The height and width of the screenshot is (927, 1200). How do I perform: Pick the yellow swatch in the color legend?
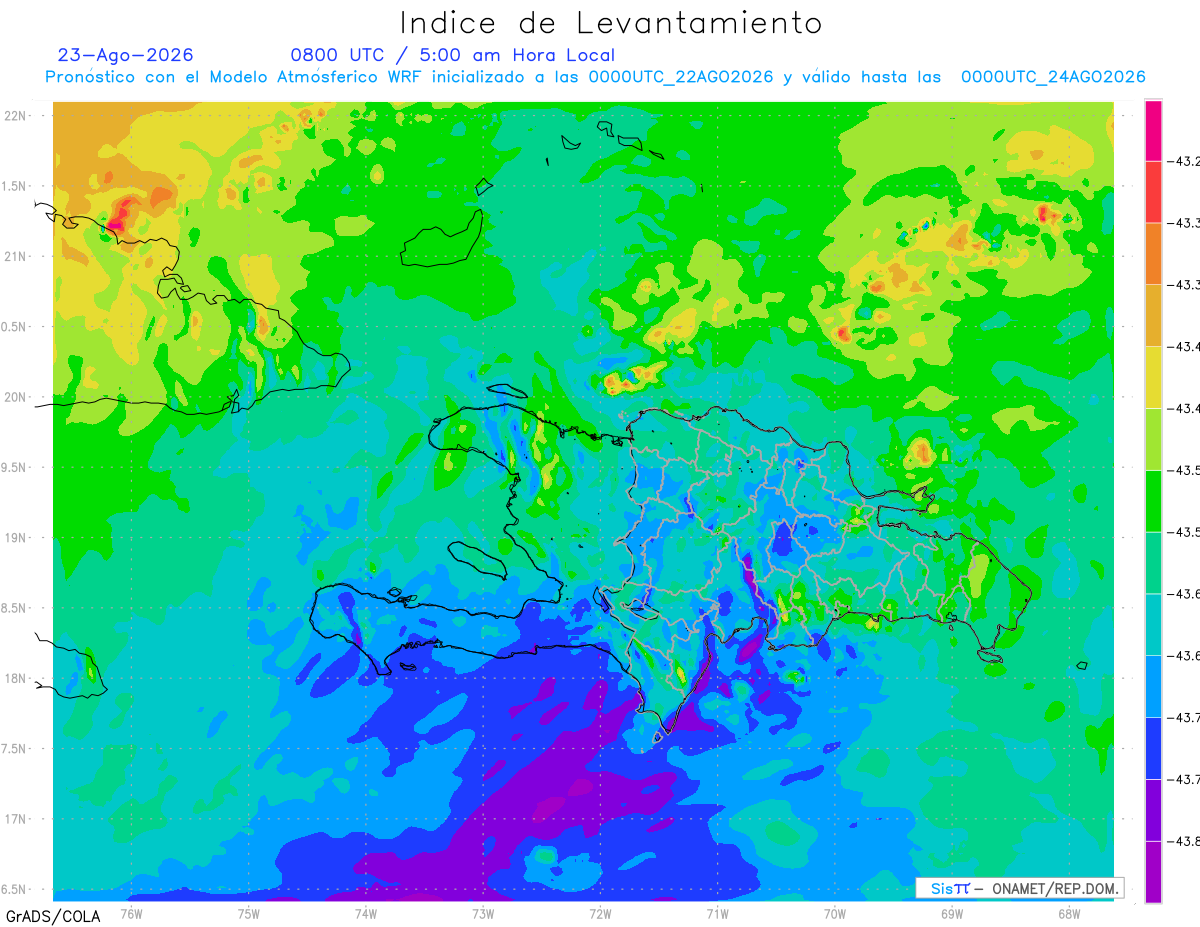point(1153,377)
